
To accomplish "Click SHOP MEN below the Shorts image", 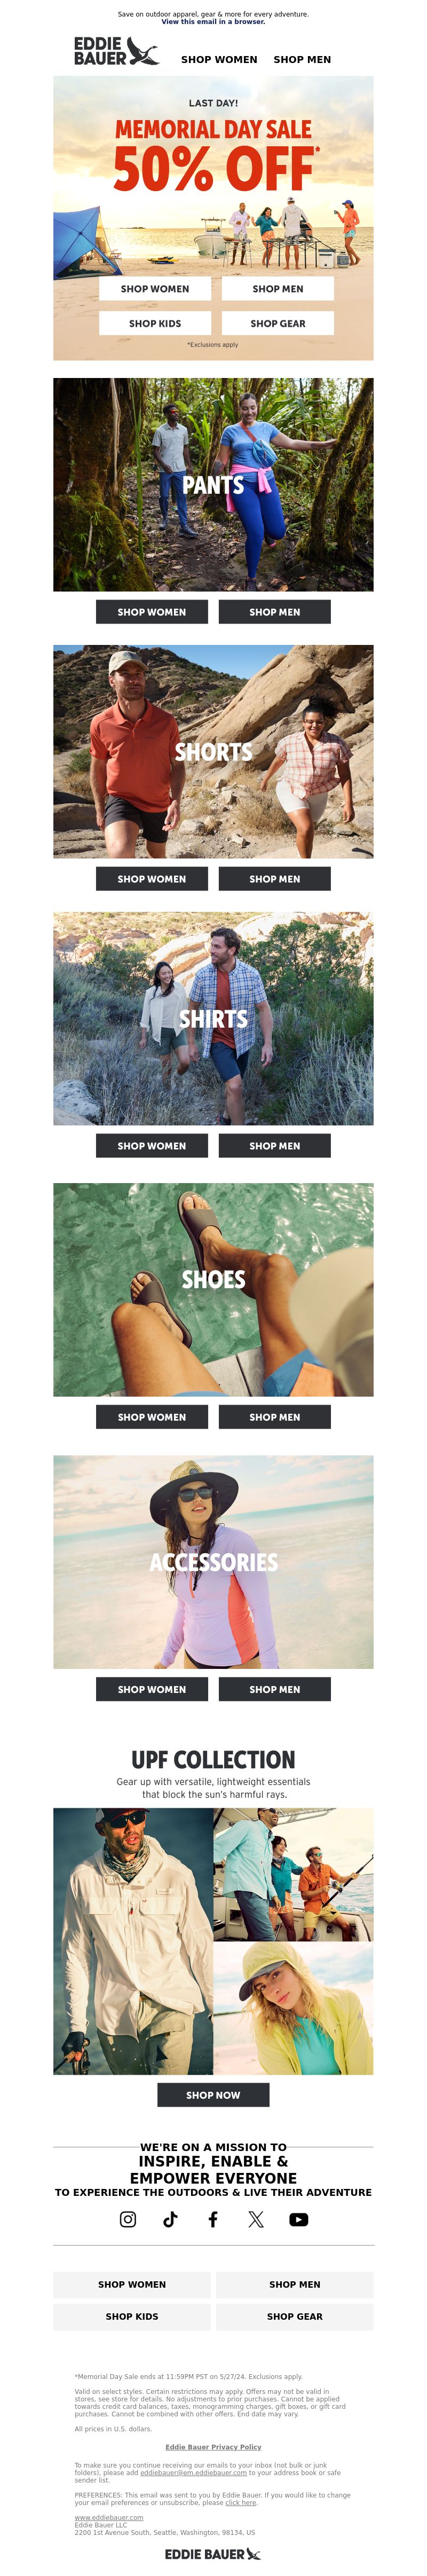I will tap(275, 879).
